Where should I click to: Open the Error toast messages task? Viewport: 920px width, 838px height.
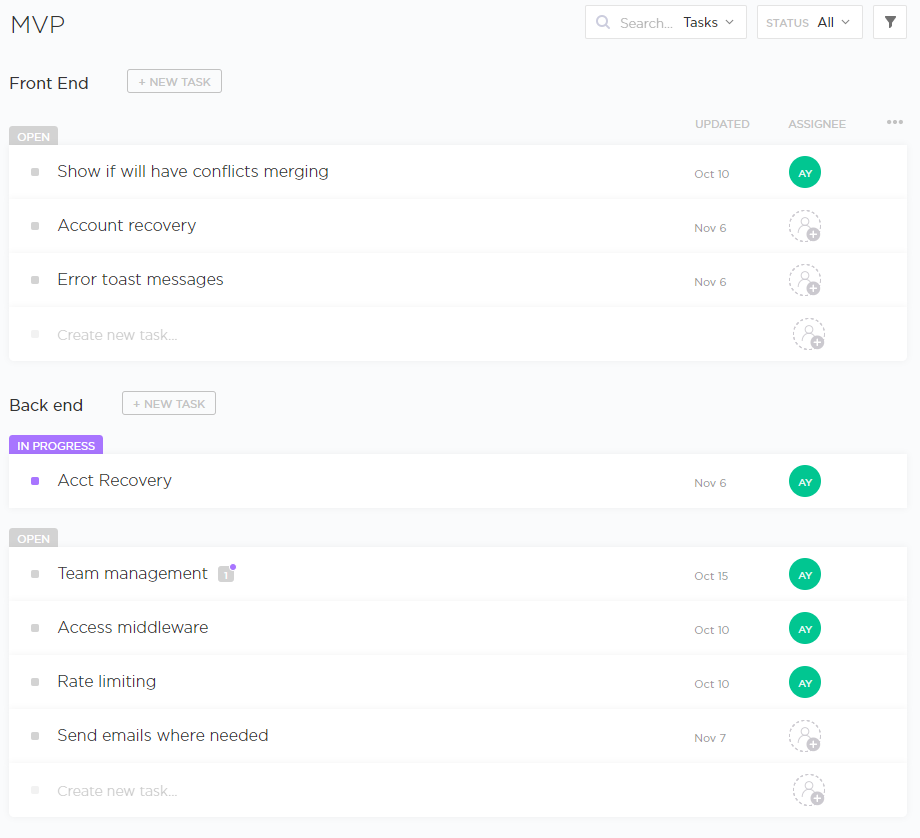coord(140,279)
